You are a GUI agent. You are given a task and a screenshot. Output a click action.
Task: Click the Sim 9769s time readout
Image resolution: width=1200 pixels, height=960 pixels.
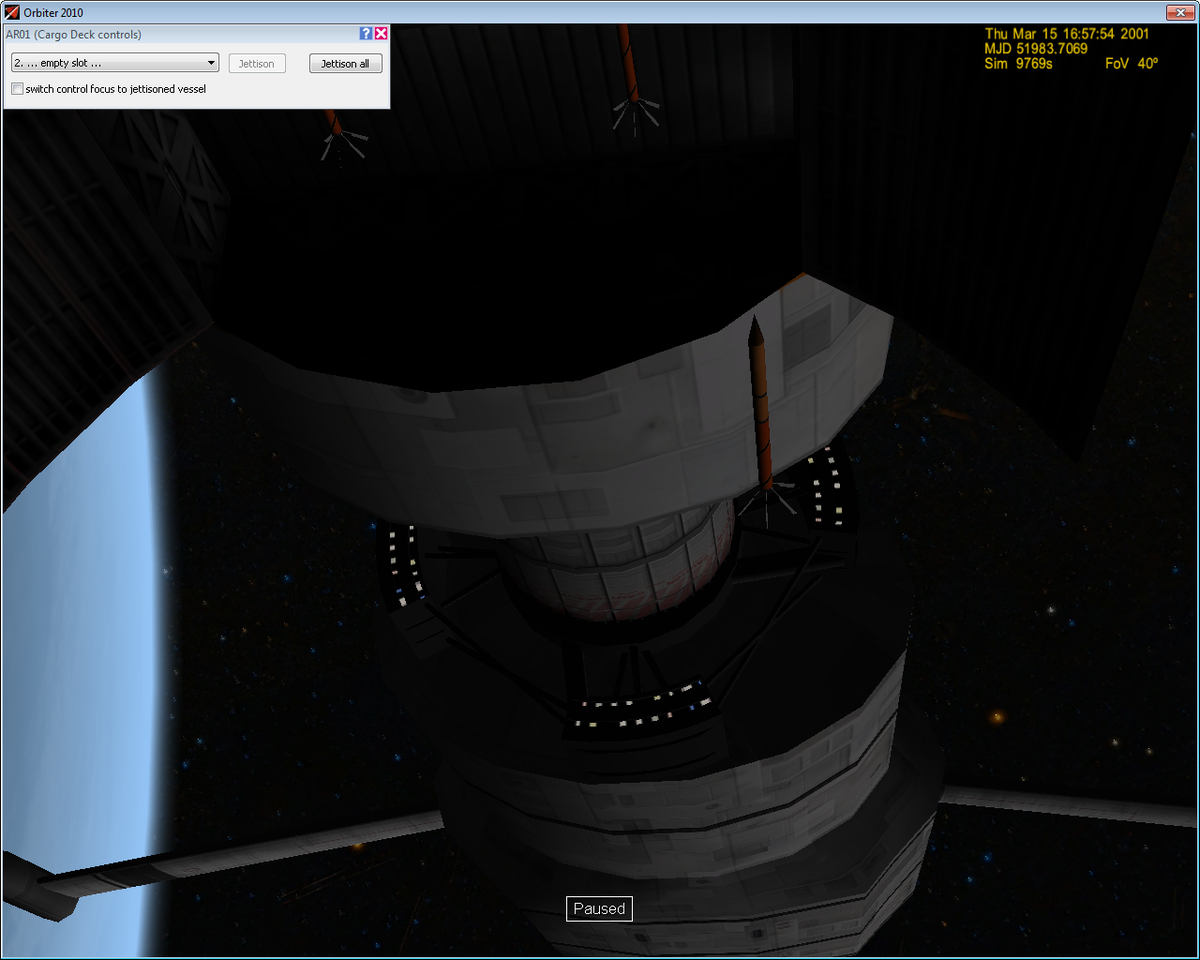point(1018,63)
